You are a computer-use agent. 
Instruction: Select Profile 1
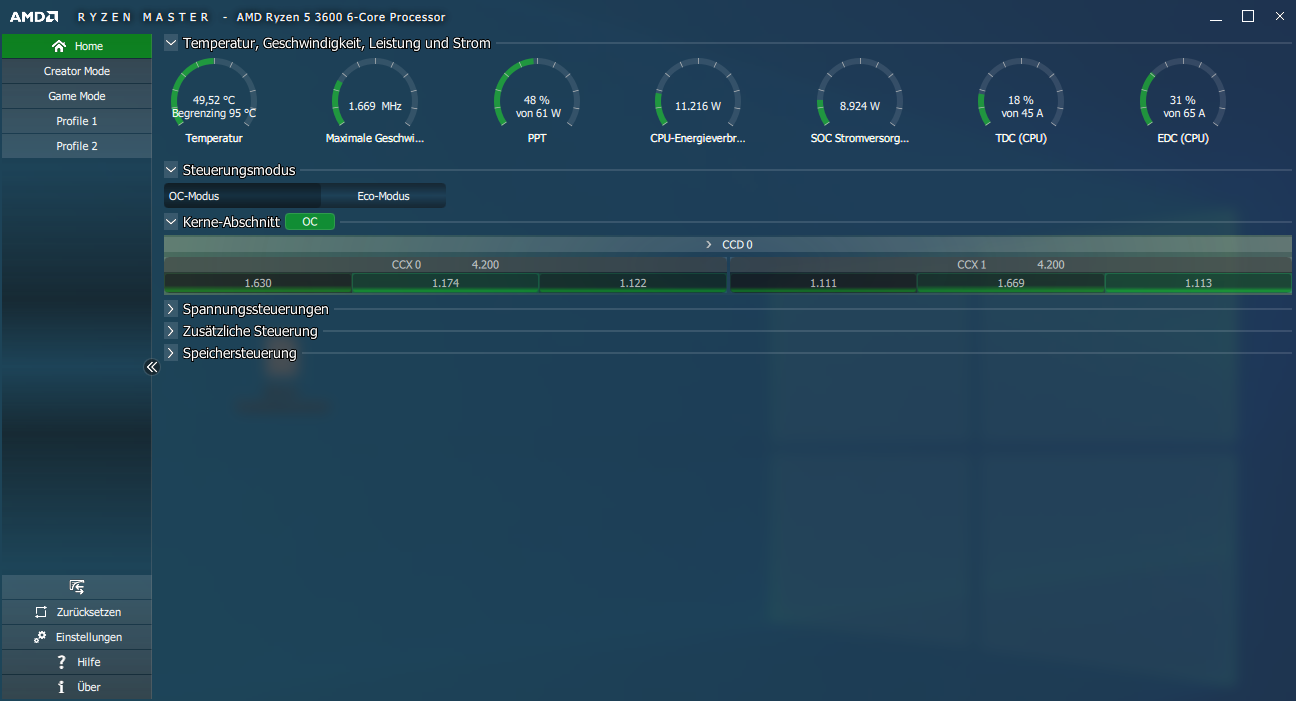click(77, 121)
